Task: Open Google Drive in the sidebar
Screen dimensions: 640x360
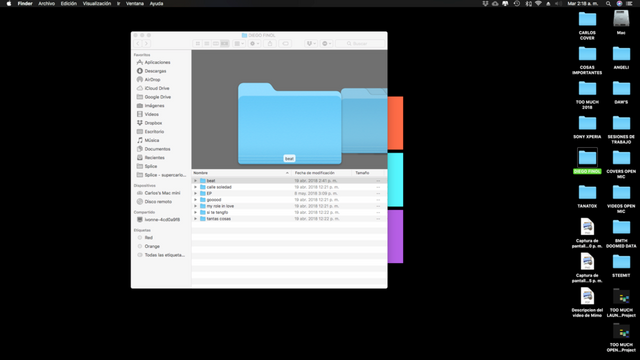Action: [x=158, y=97]
